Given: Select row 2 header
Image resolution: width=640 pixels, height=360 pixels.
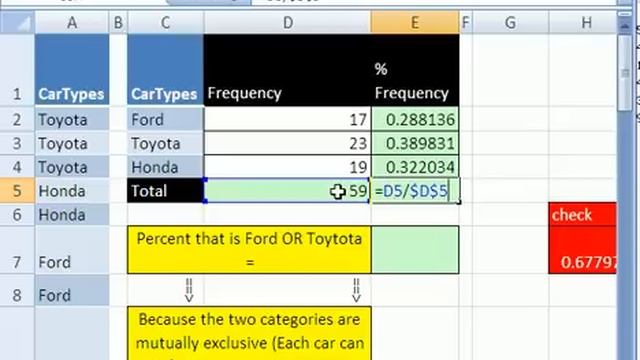Looking at the screenshot, I should [17, 119].
